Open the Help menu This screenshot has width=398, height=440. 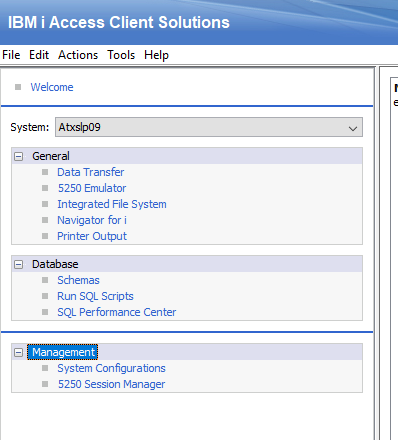(x=156, y=55)
